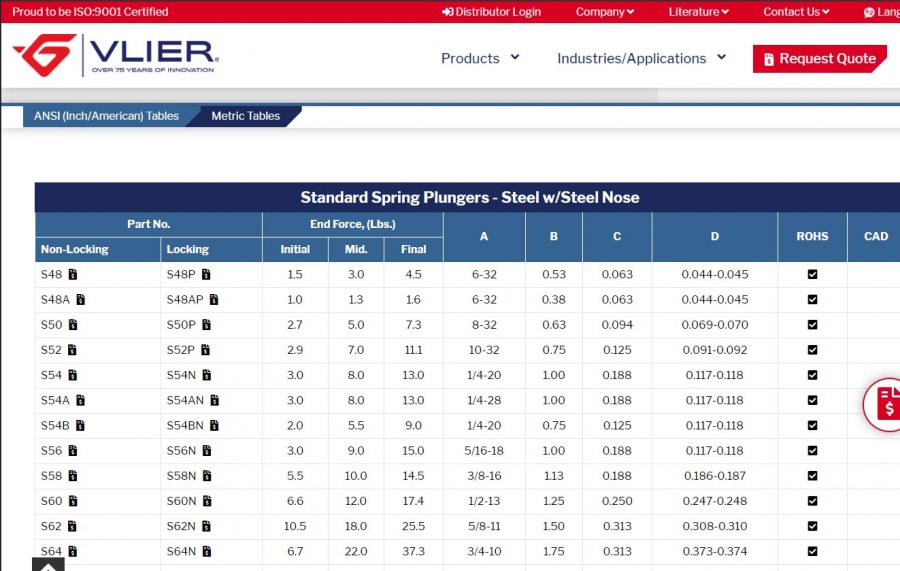Image resolution: width=900 pixels, height=571 pixels.
Task: Click the document icon next to S54A
Action: [80, 401]
